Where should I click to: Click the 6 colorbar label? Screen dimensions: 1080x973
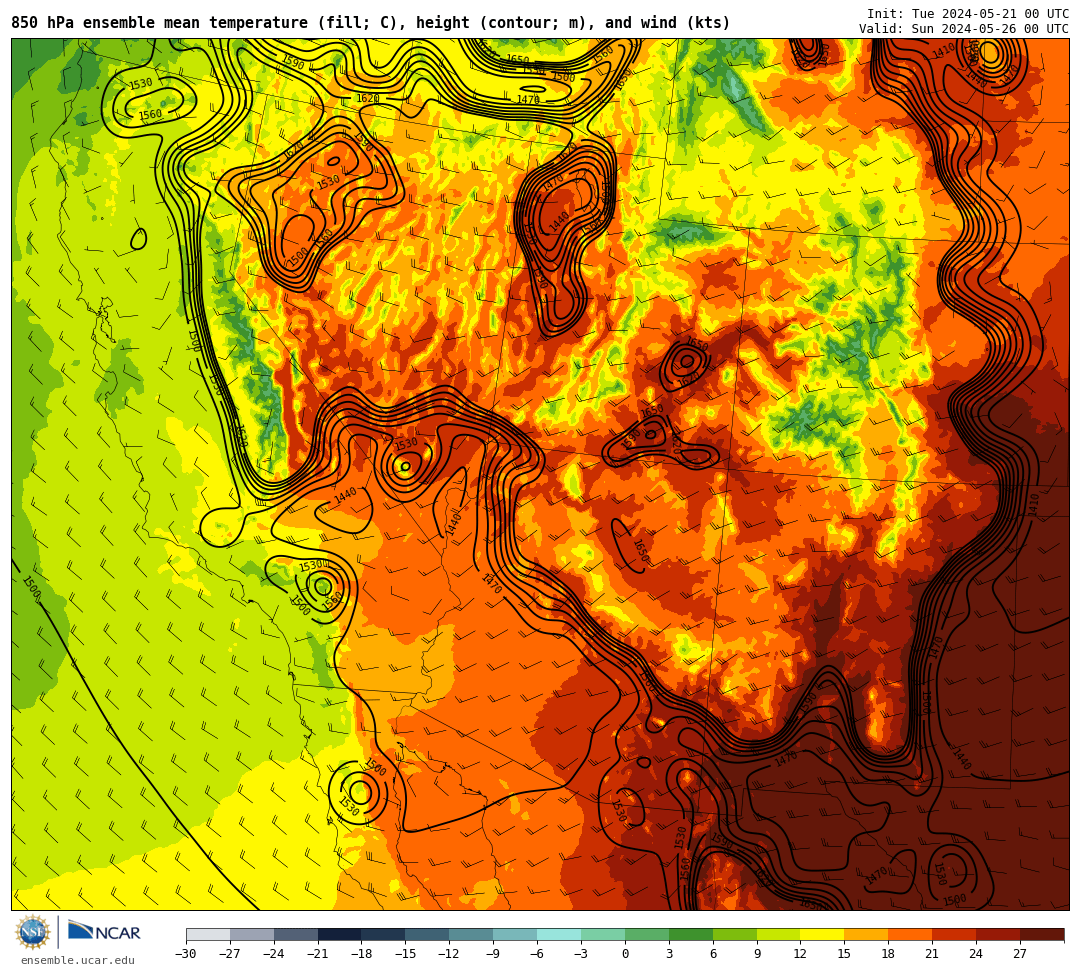pos(713,954)
